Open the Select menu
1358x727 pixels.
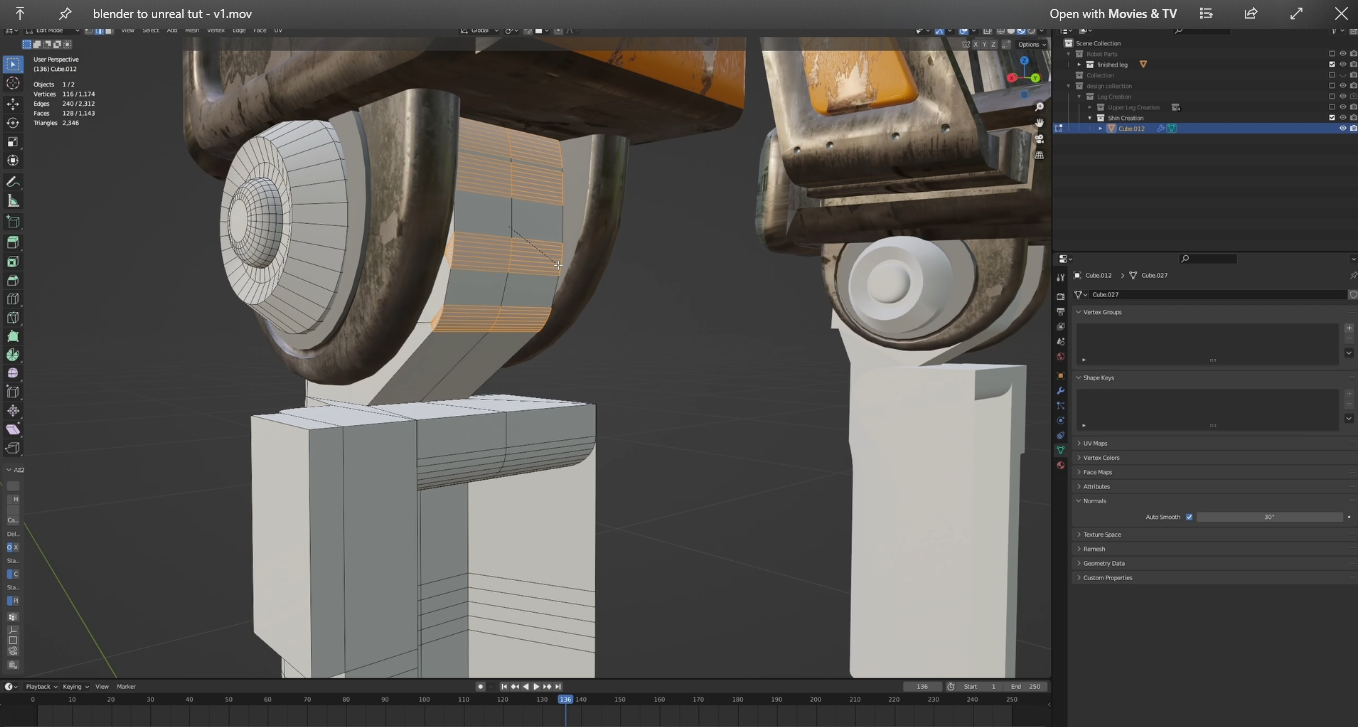pos(150,30)
